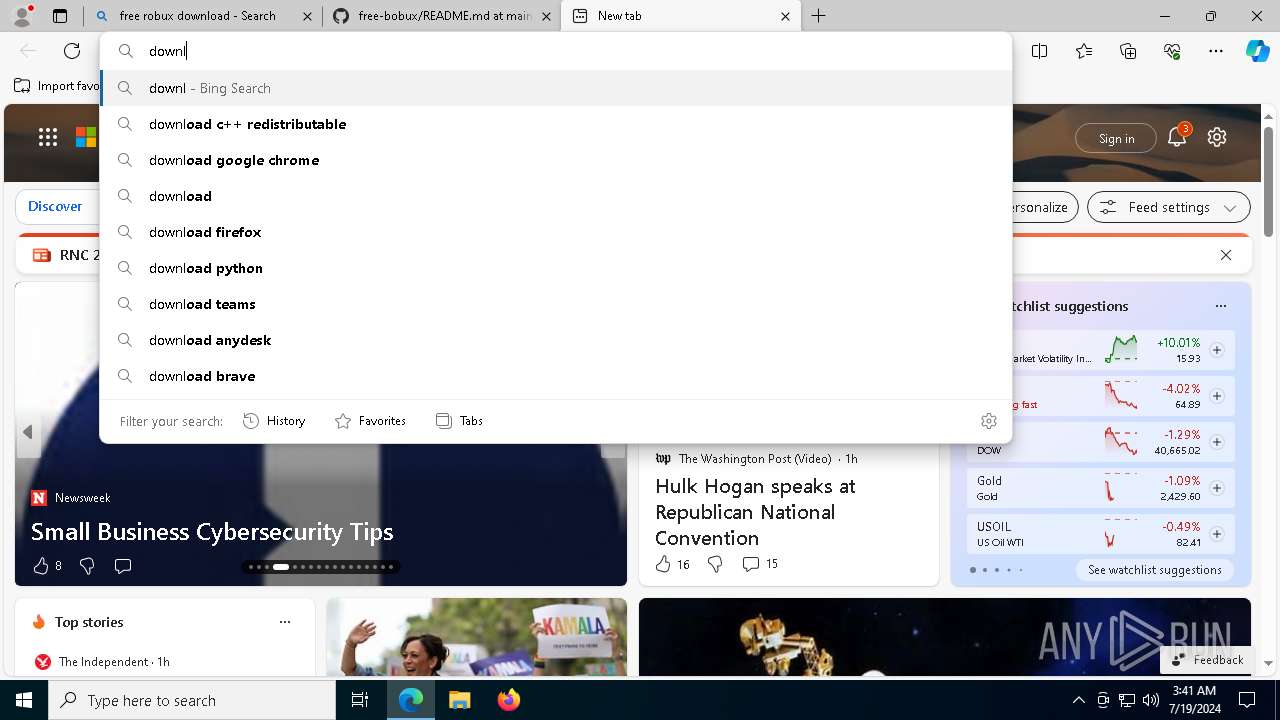Viewport: 1280px width, 720px height.
Task: Open Kamala rally photo thumbnail
Action: (476, 637)
